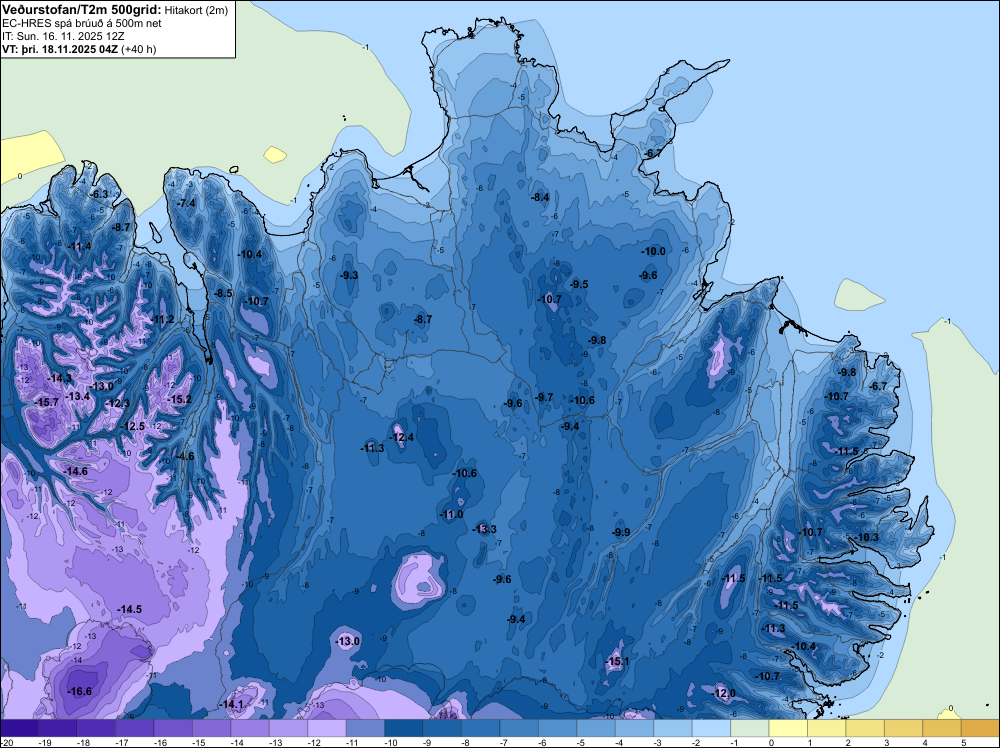
Task: Click the pale green legend swatch between -1 and 0
Action: [x=750, y=728]
